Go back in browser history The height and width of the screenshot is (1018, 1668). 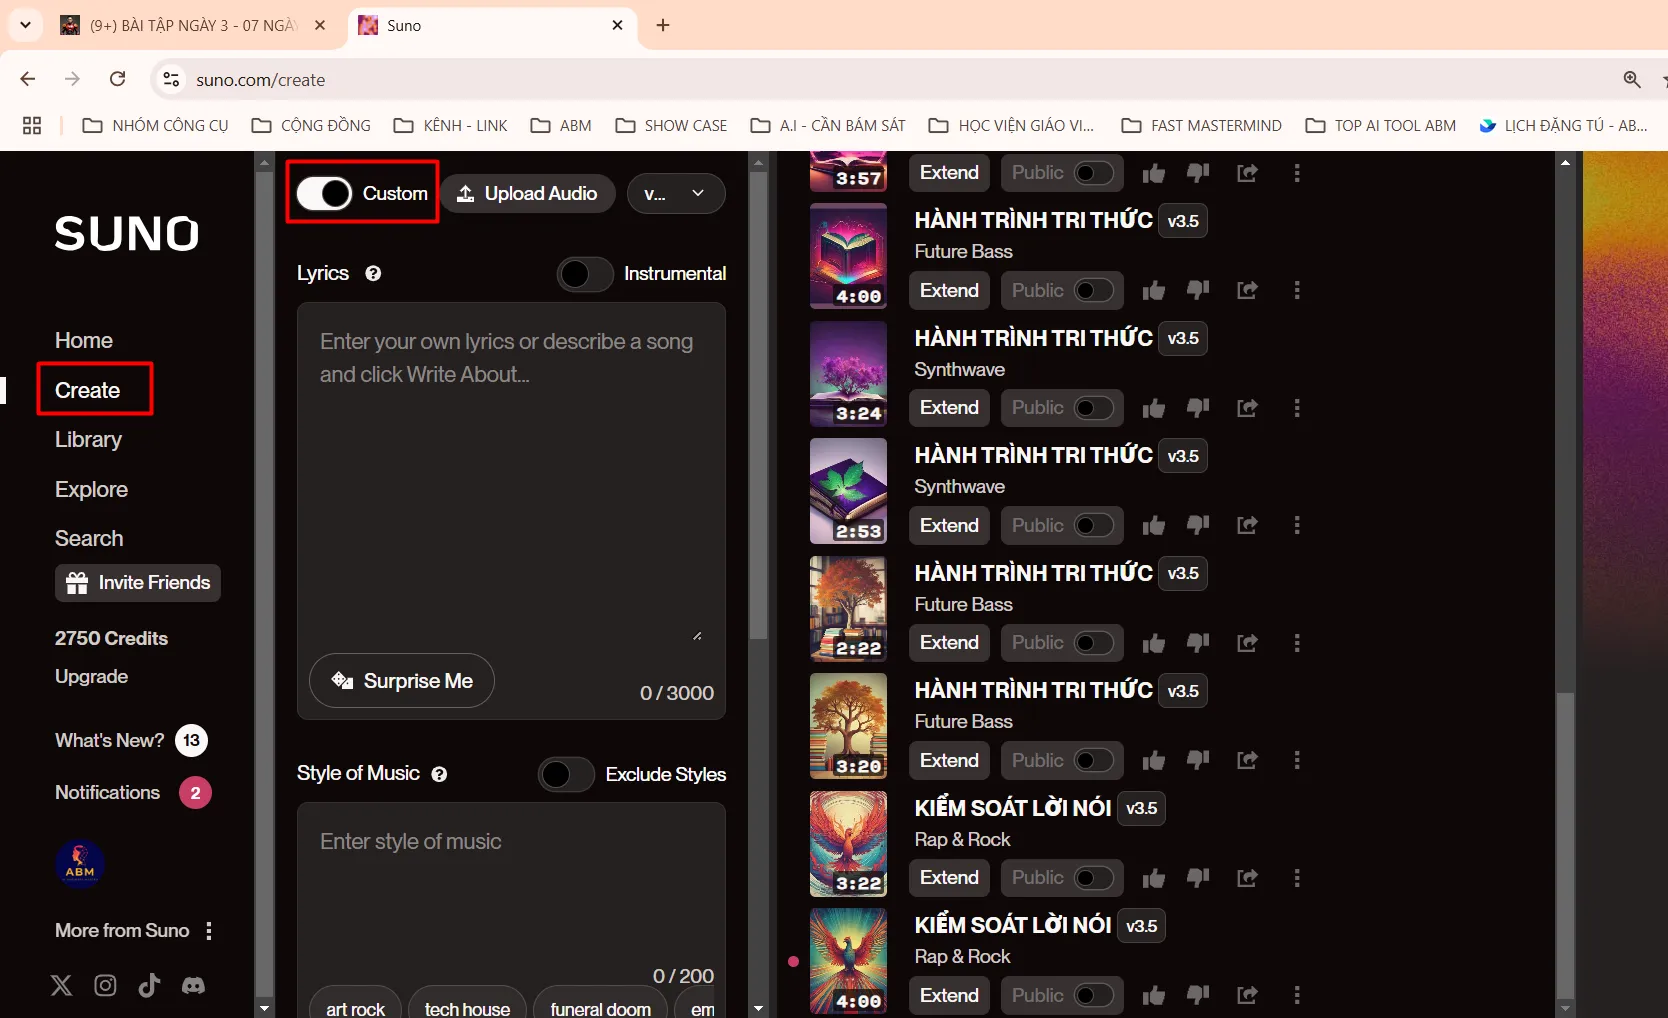click(28, 79)
